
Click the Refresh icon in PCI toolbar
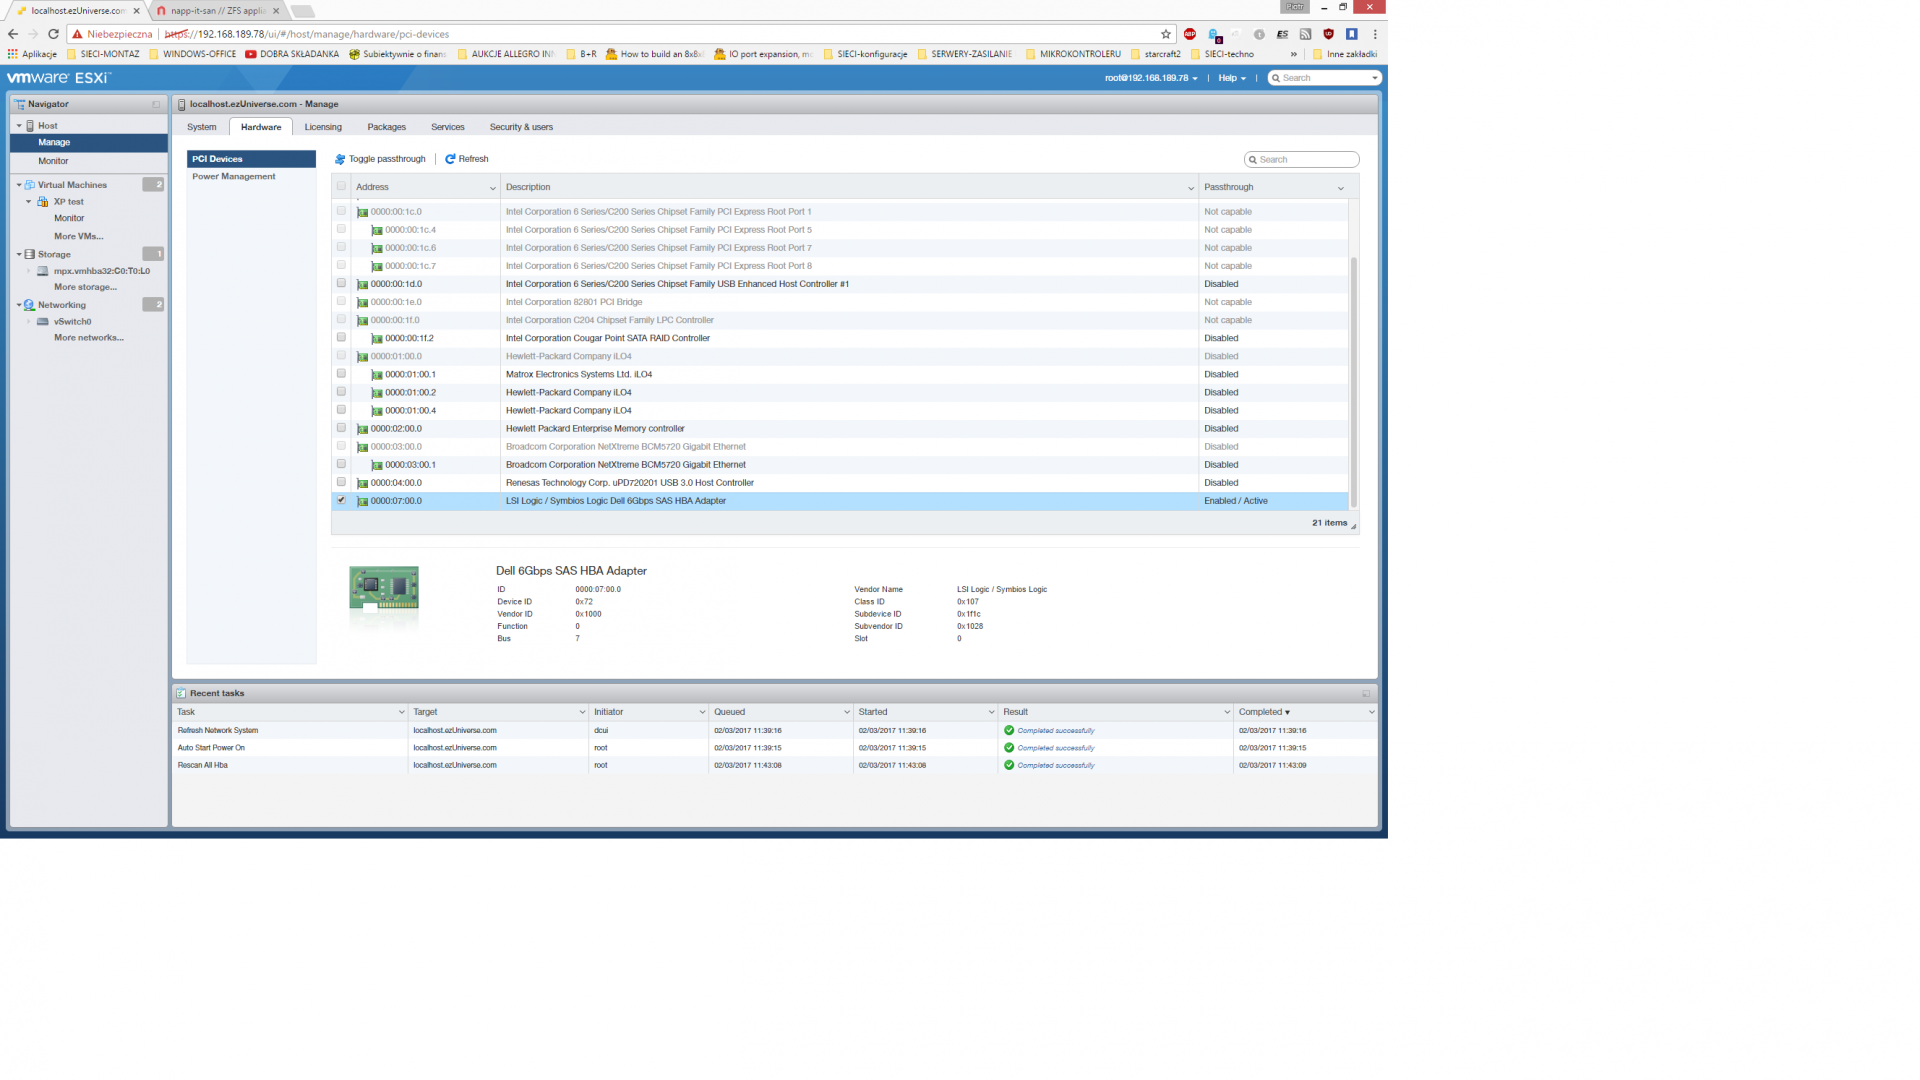(x=450, y=159)
